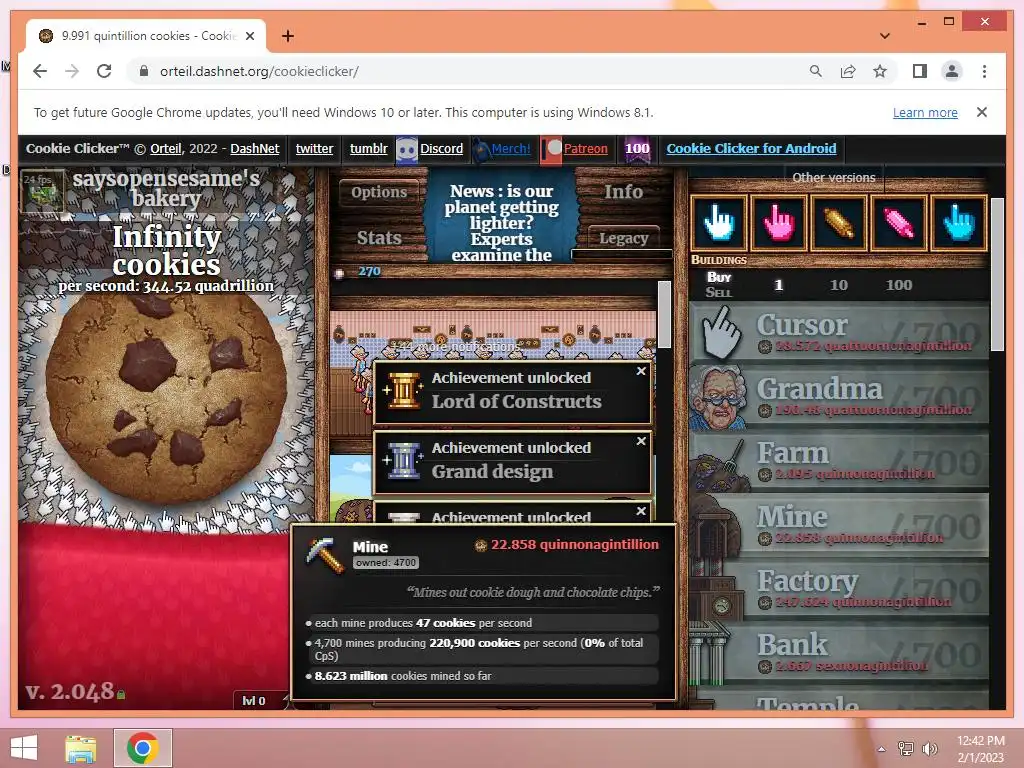Open the Chrome three-dot menu

[984, 71]
